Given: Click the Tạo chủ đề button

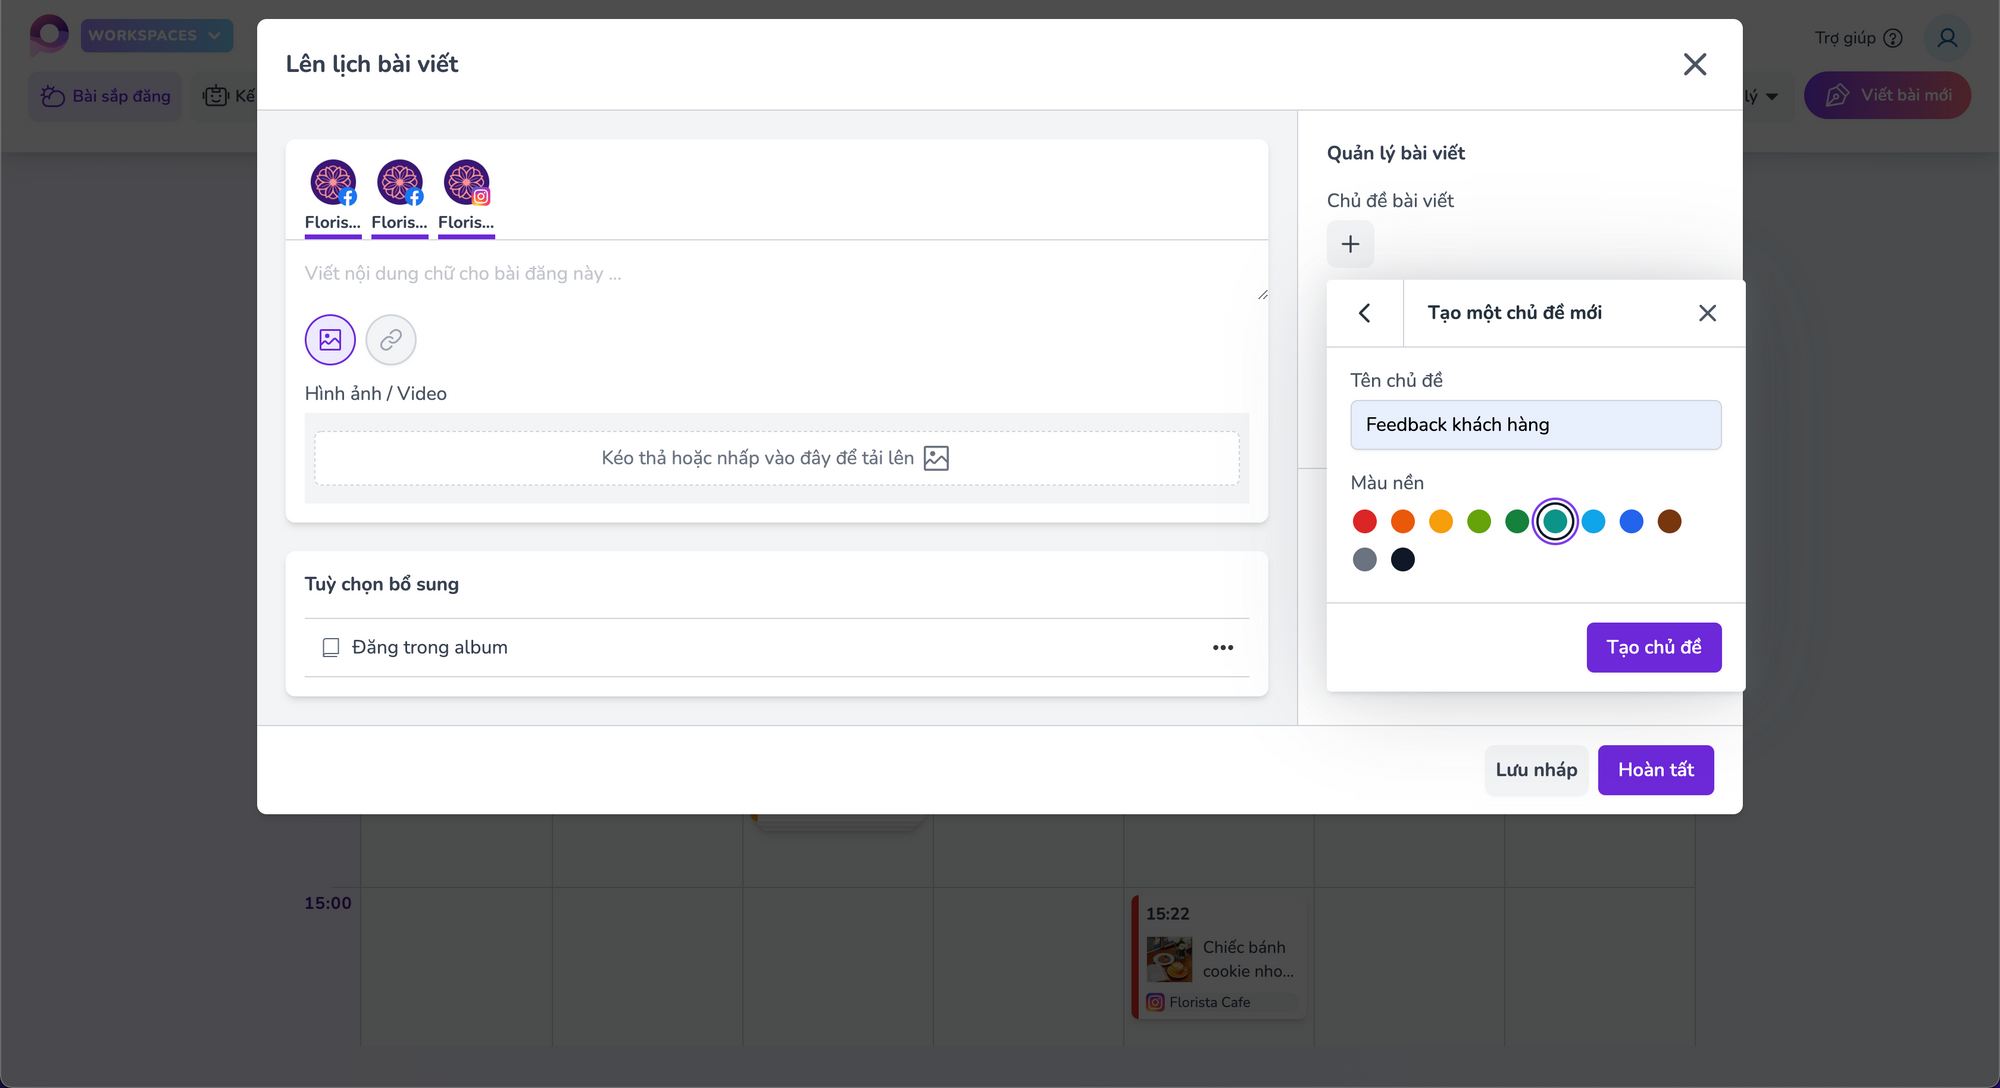Looking at the screenshot, I should [x=1654, y=648].
